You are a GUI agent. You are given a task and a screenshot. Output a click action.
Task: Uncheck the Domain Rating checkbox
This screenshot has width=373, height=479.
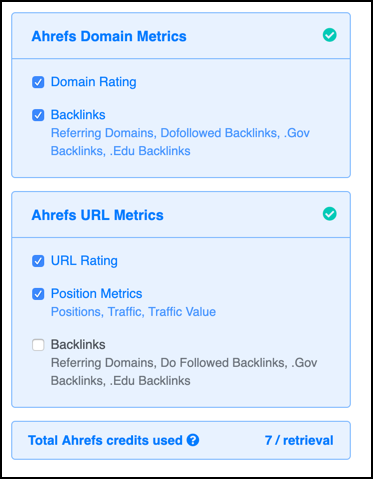tap(38, 82)
